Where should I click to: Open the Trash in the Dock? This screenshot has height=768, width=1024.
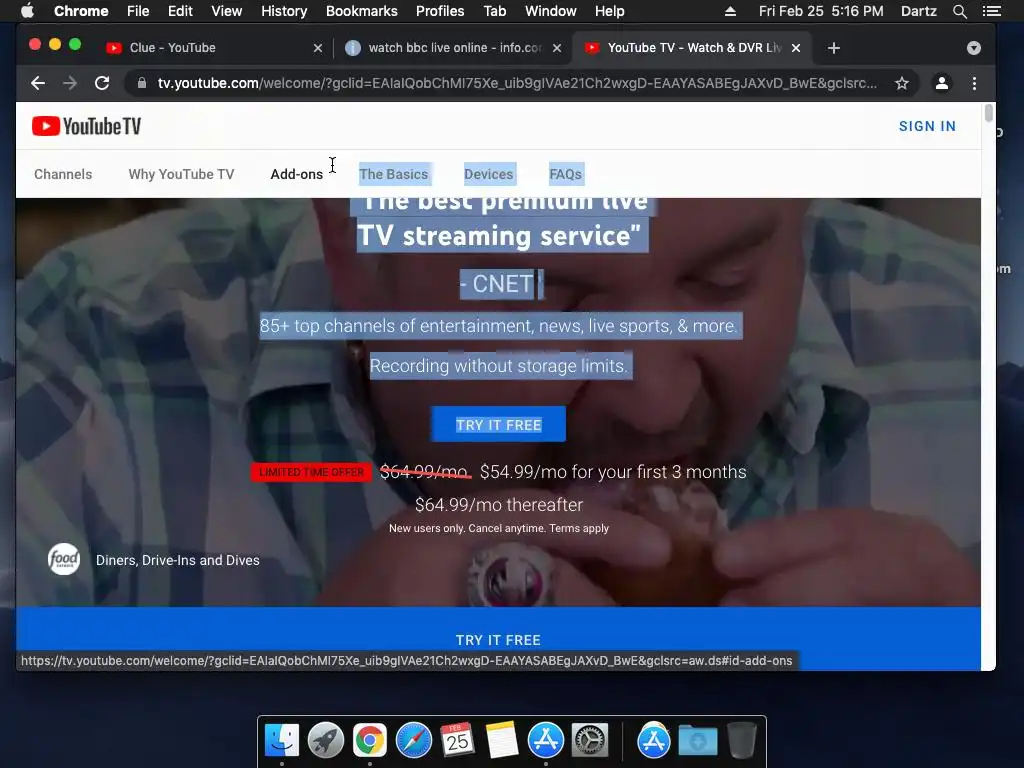pos(742,741)
